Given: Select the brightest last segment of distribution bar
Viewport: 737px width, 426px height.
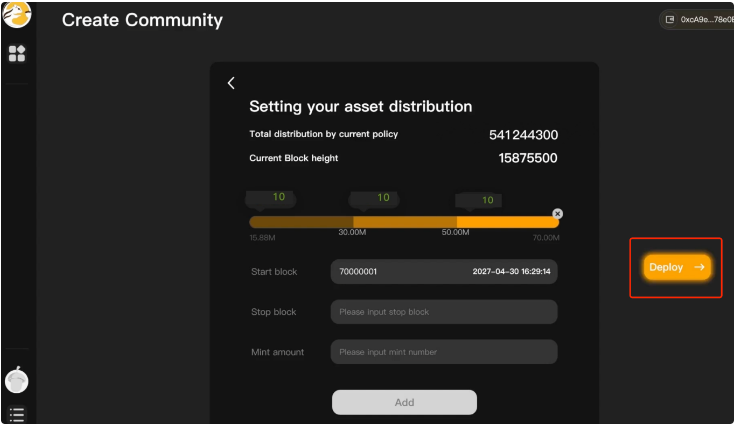Looking at the screenshot, I should [505, 222].
